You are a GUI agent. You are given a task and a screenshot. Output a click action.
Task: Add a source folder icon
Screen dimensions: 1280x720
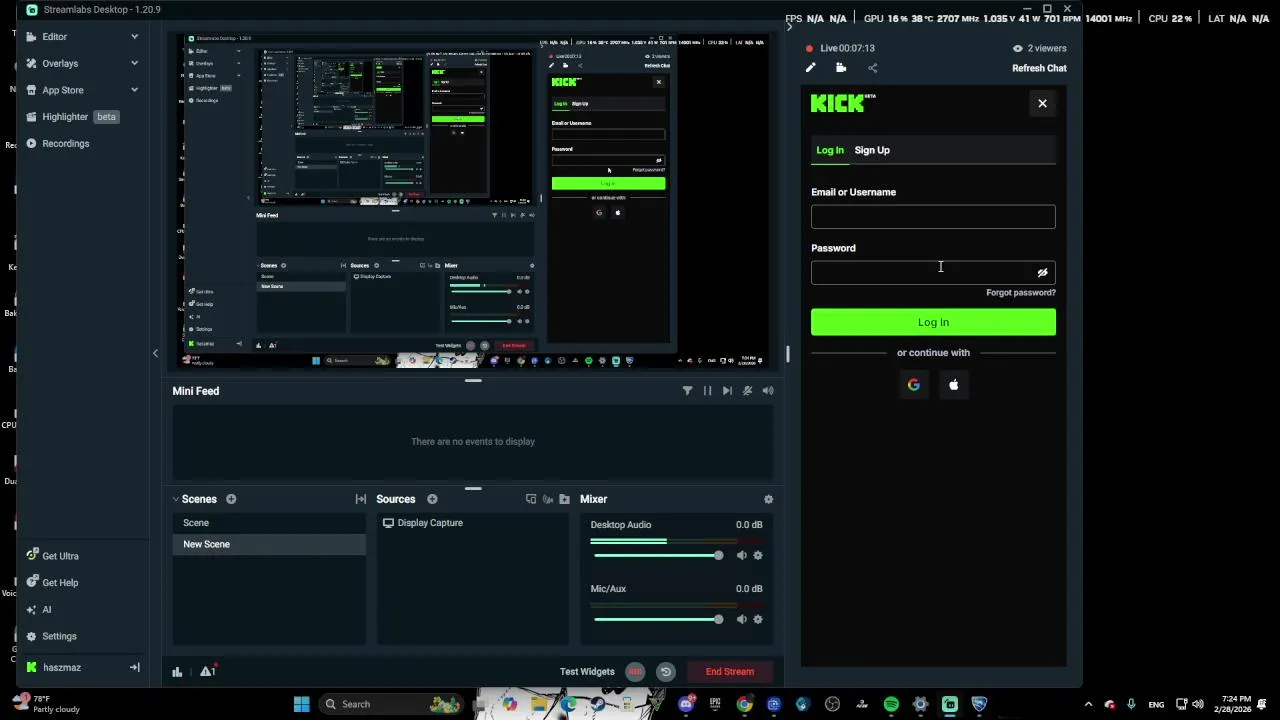(564, 499)
